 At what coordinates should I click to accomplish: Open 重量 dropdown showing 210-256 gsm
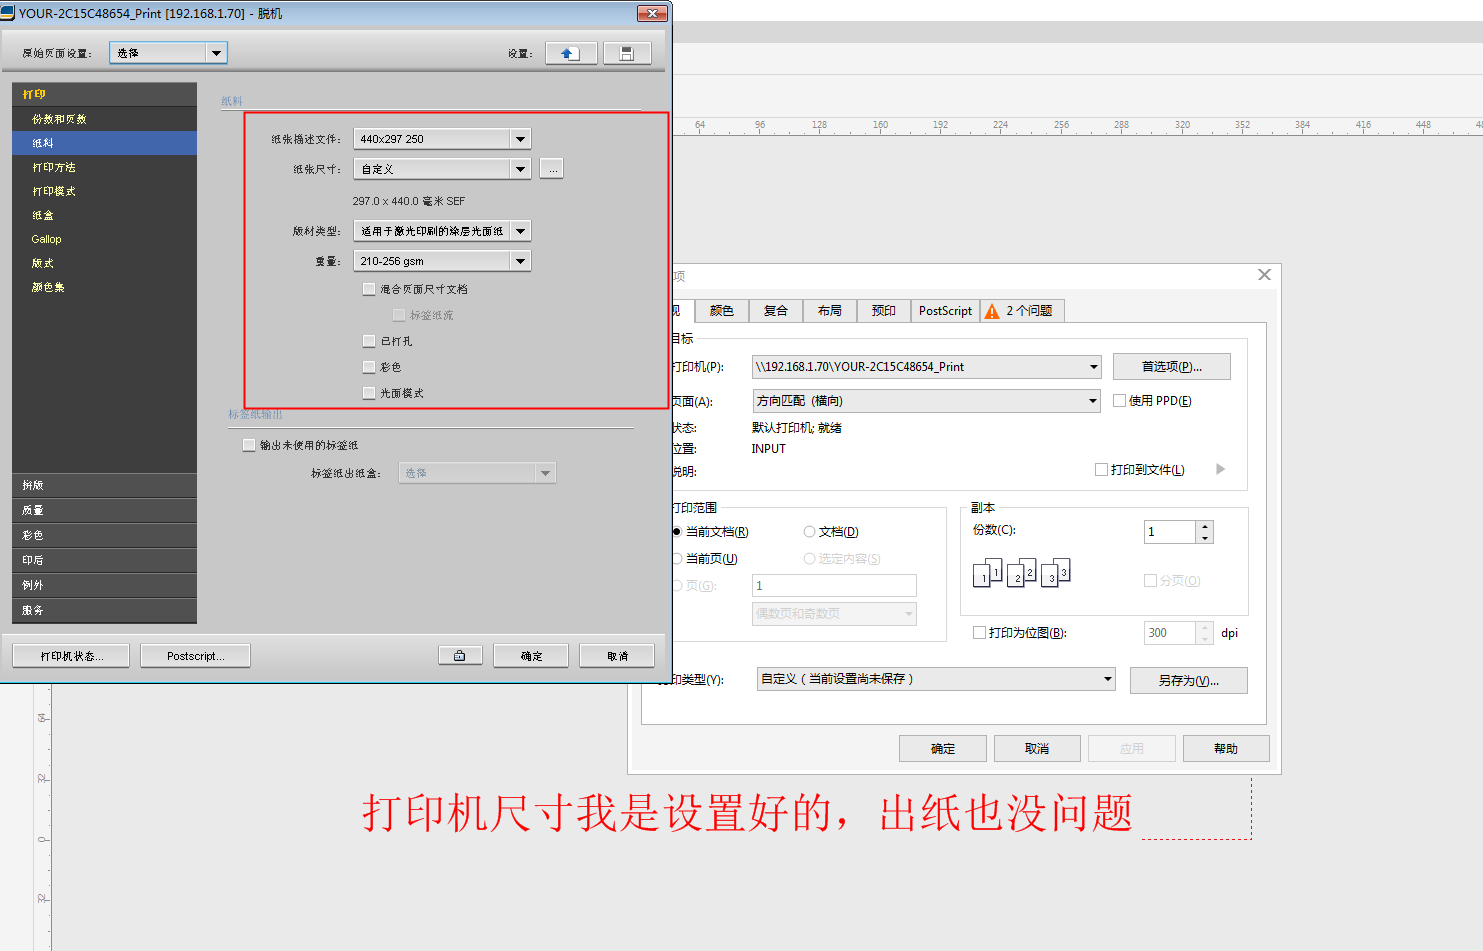(442, 261)
